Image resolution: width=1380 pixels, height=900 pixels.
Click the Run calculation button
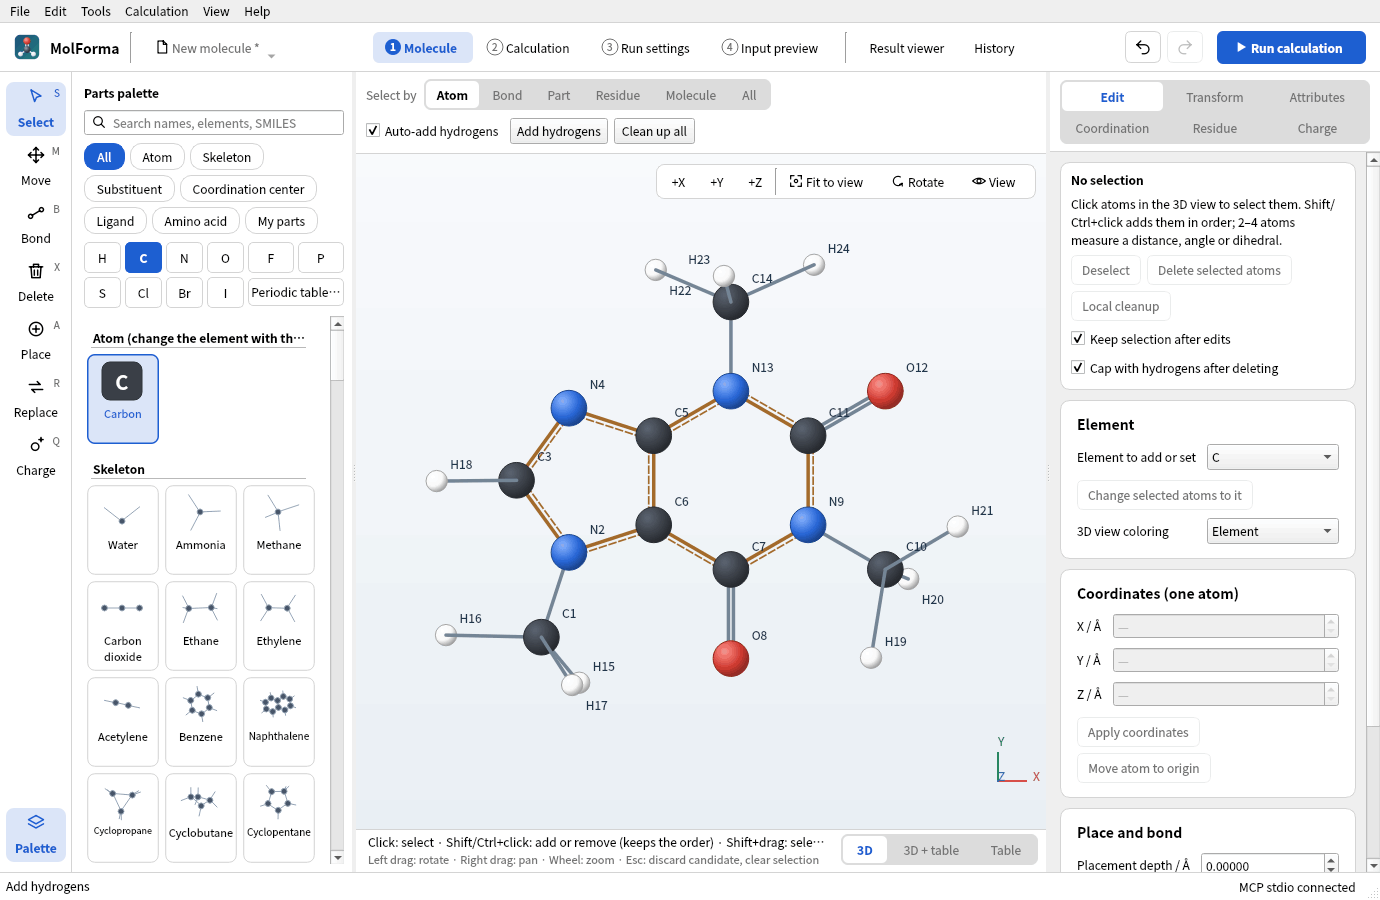pos(1291,47)
